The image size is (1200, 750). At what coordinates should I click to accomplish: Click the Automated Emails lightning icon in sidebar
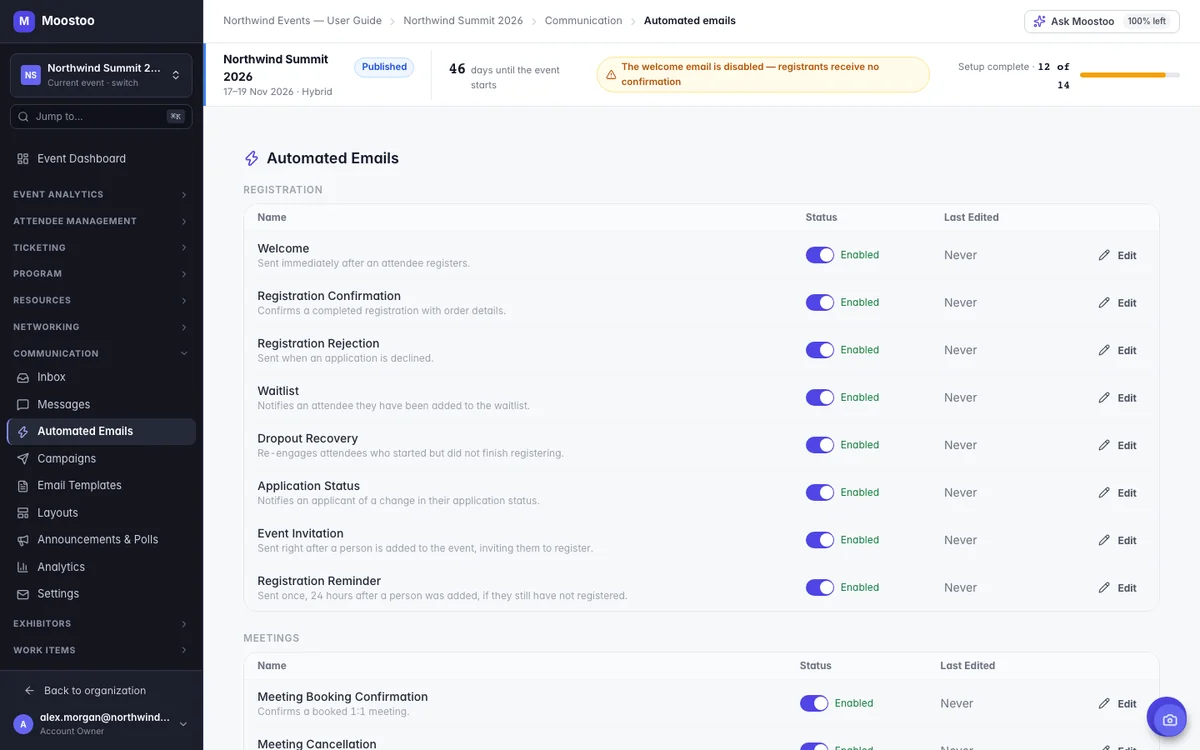[x=23, y=432]
